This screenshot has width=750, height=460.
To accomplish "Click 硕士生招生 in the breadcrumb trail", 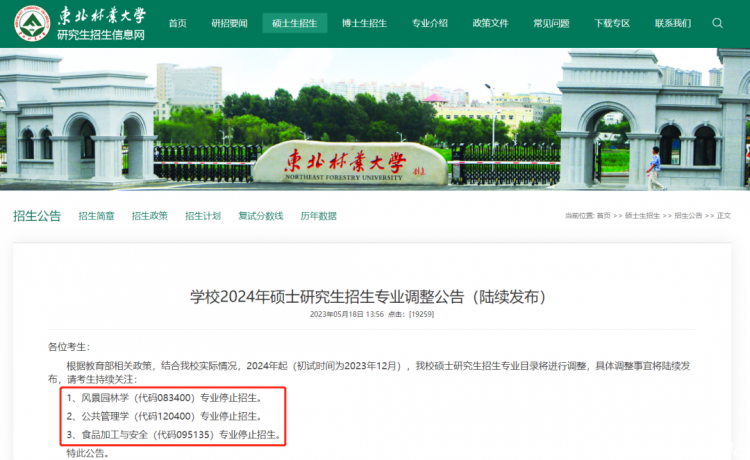I will click(x=642, y=216).
